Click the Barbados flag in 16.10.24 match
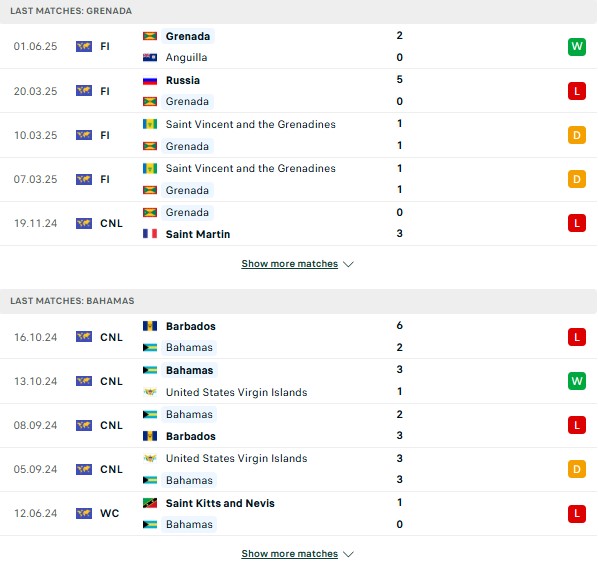This screenshot has height=572, width=598. (150, 326)
